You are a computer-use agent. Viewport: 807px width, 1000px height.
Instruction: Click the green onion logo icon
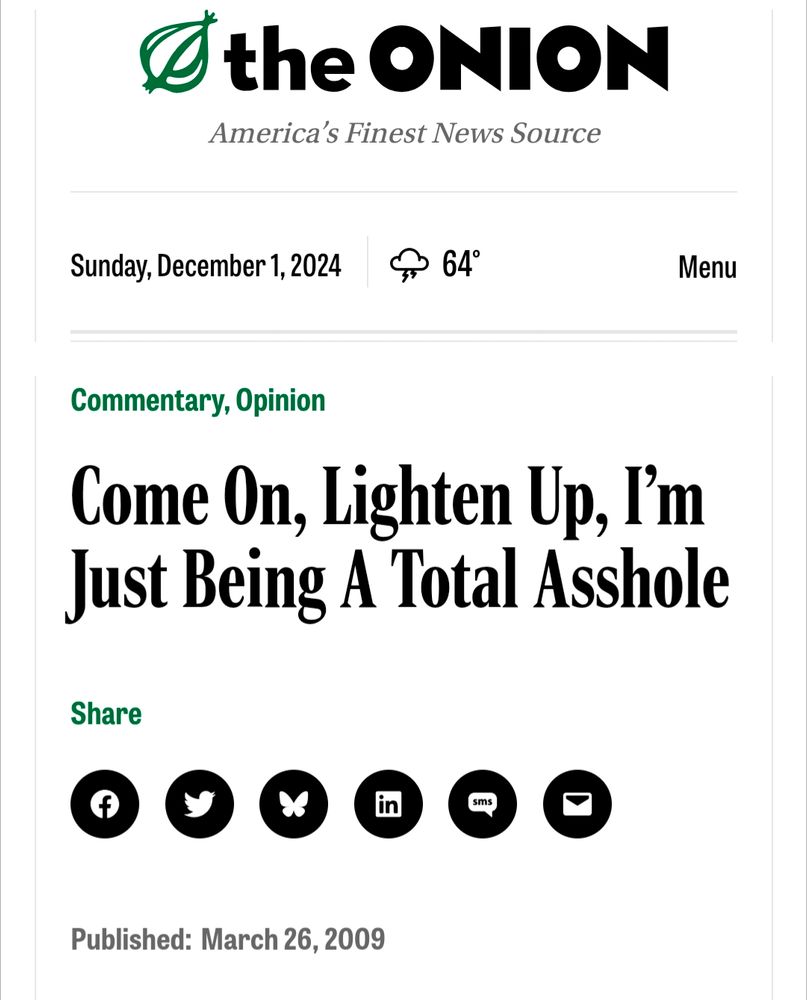[178, 52]
